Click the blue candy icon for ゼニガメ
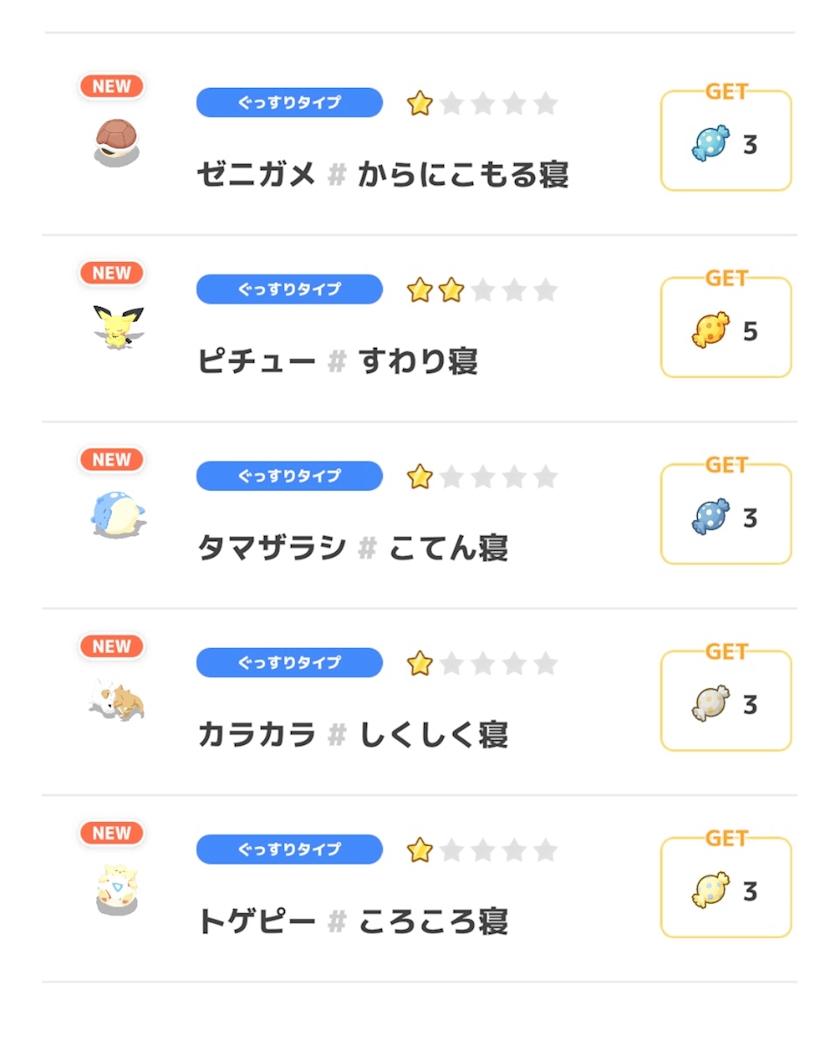The height and width of the screenshot is (1037, 840). point(711,145)
